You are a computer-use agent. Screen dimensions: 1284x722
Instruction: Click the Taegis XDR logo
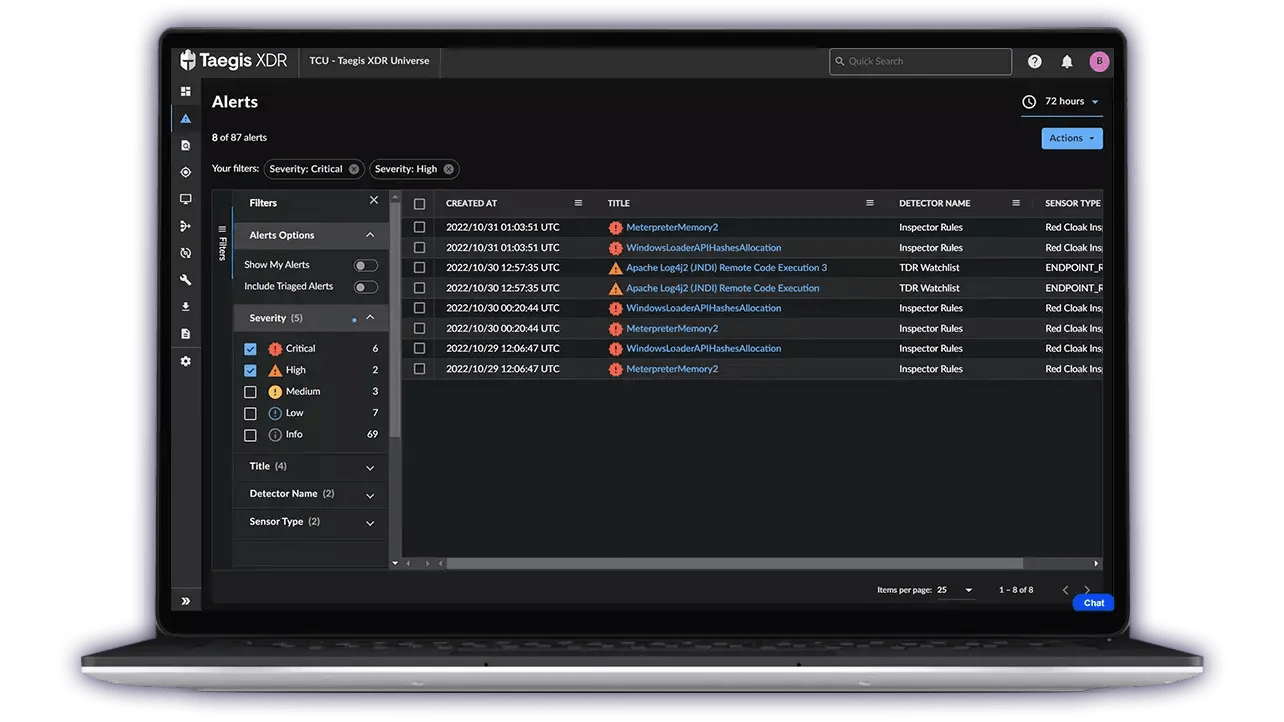(x=234, y=60)
